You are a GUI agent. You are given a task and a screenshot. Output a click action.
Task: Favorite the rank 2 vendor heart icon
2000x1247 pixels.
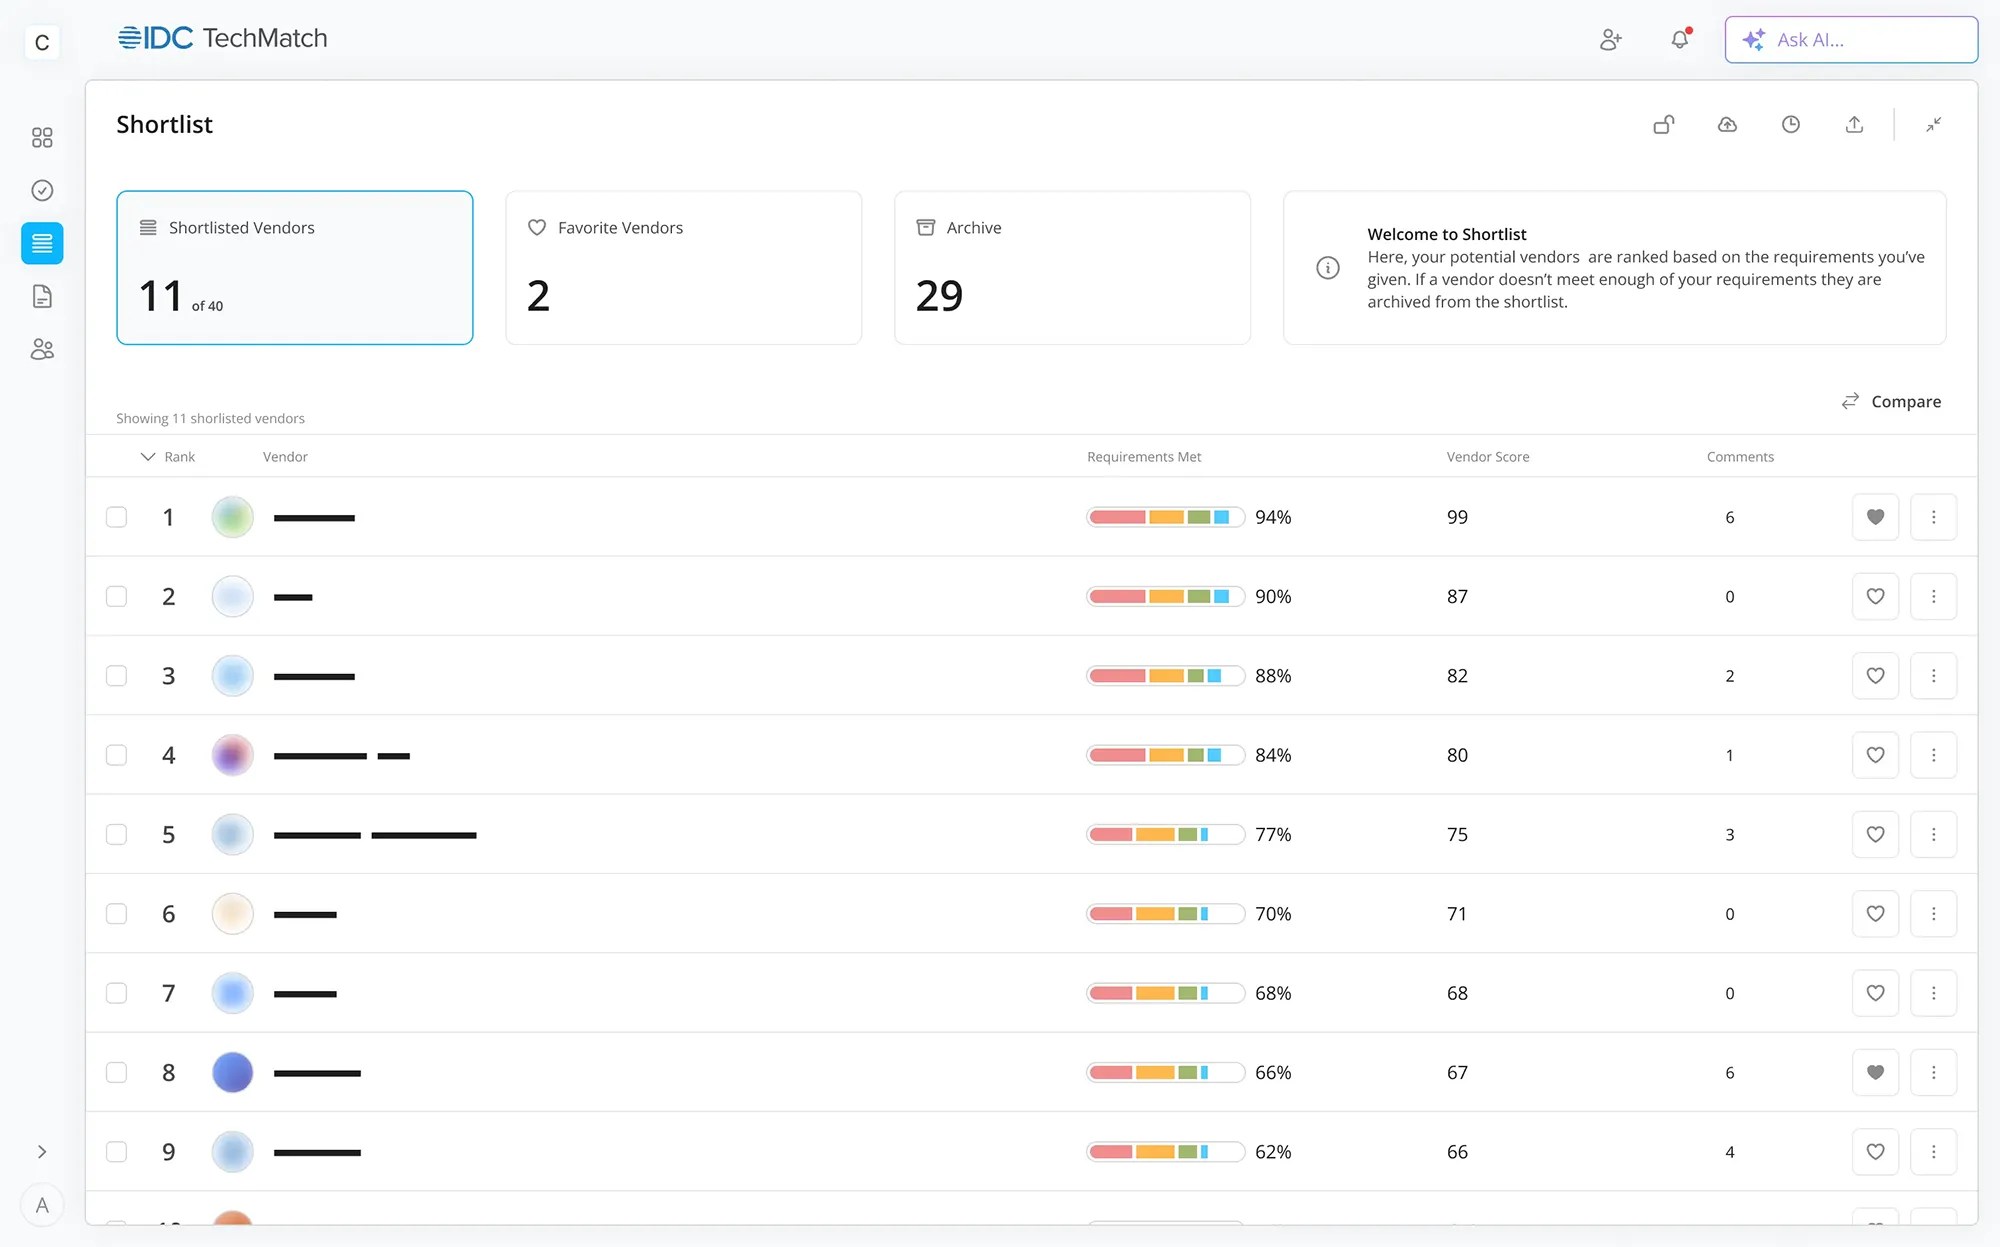1875,596
